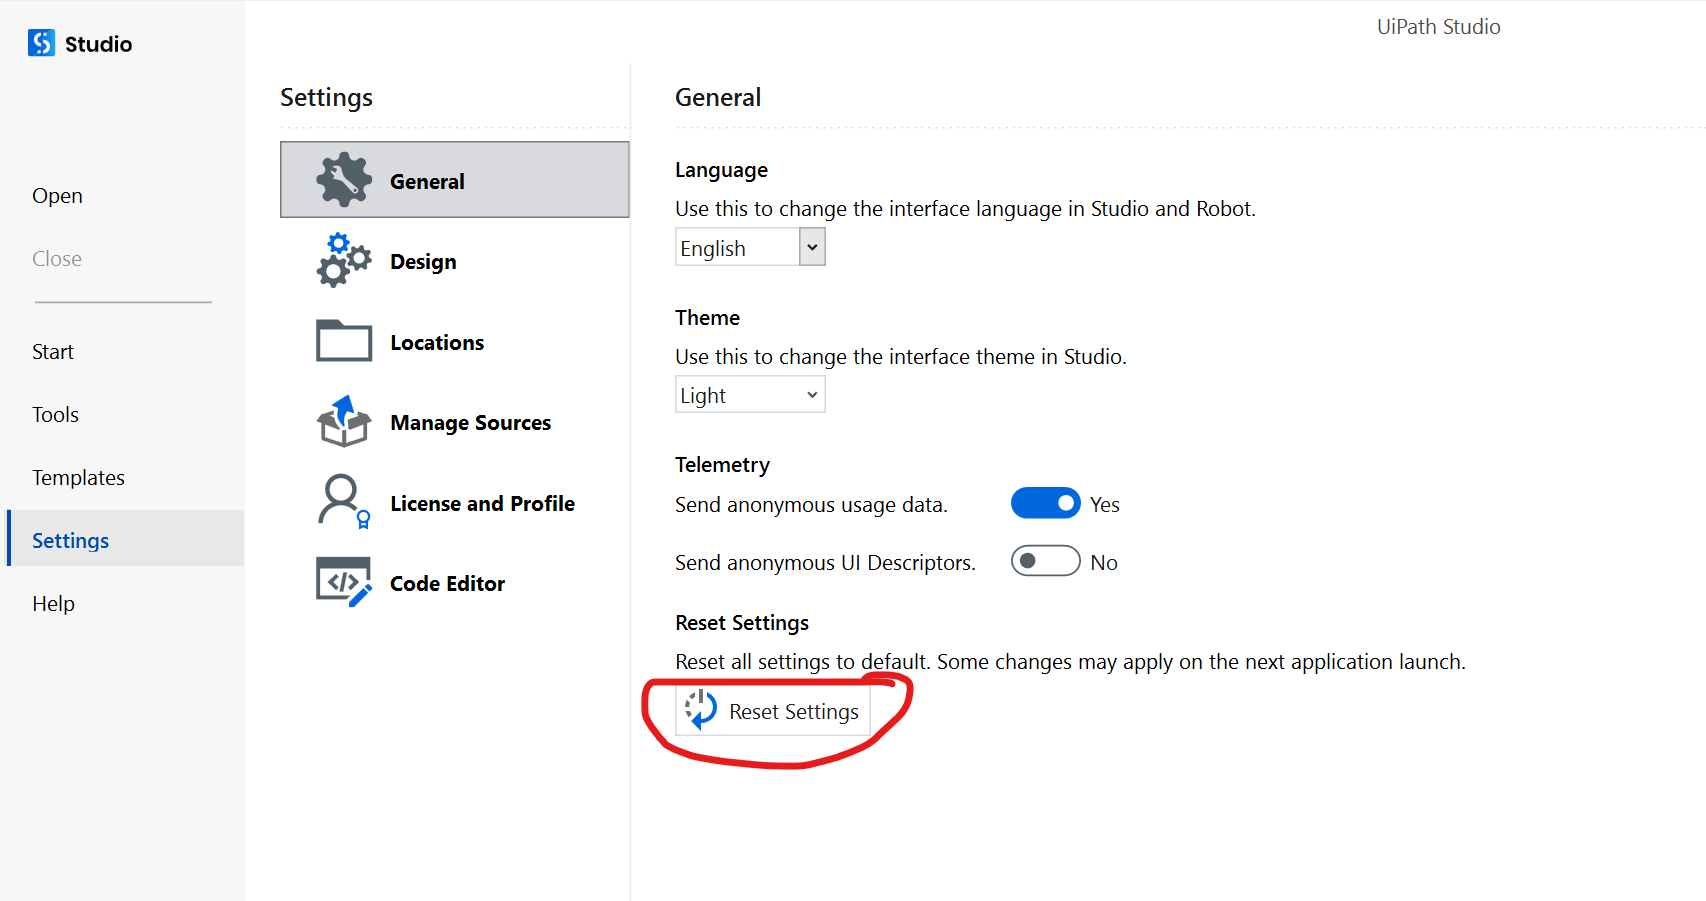The height and width of the screenshot is (901, 1706).
Task: Go to the Tools menu item
Action: [55, 415]
